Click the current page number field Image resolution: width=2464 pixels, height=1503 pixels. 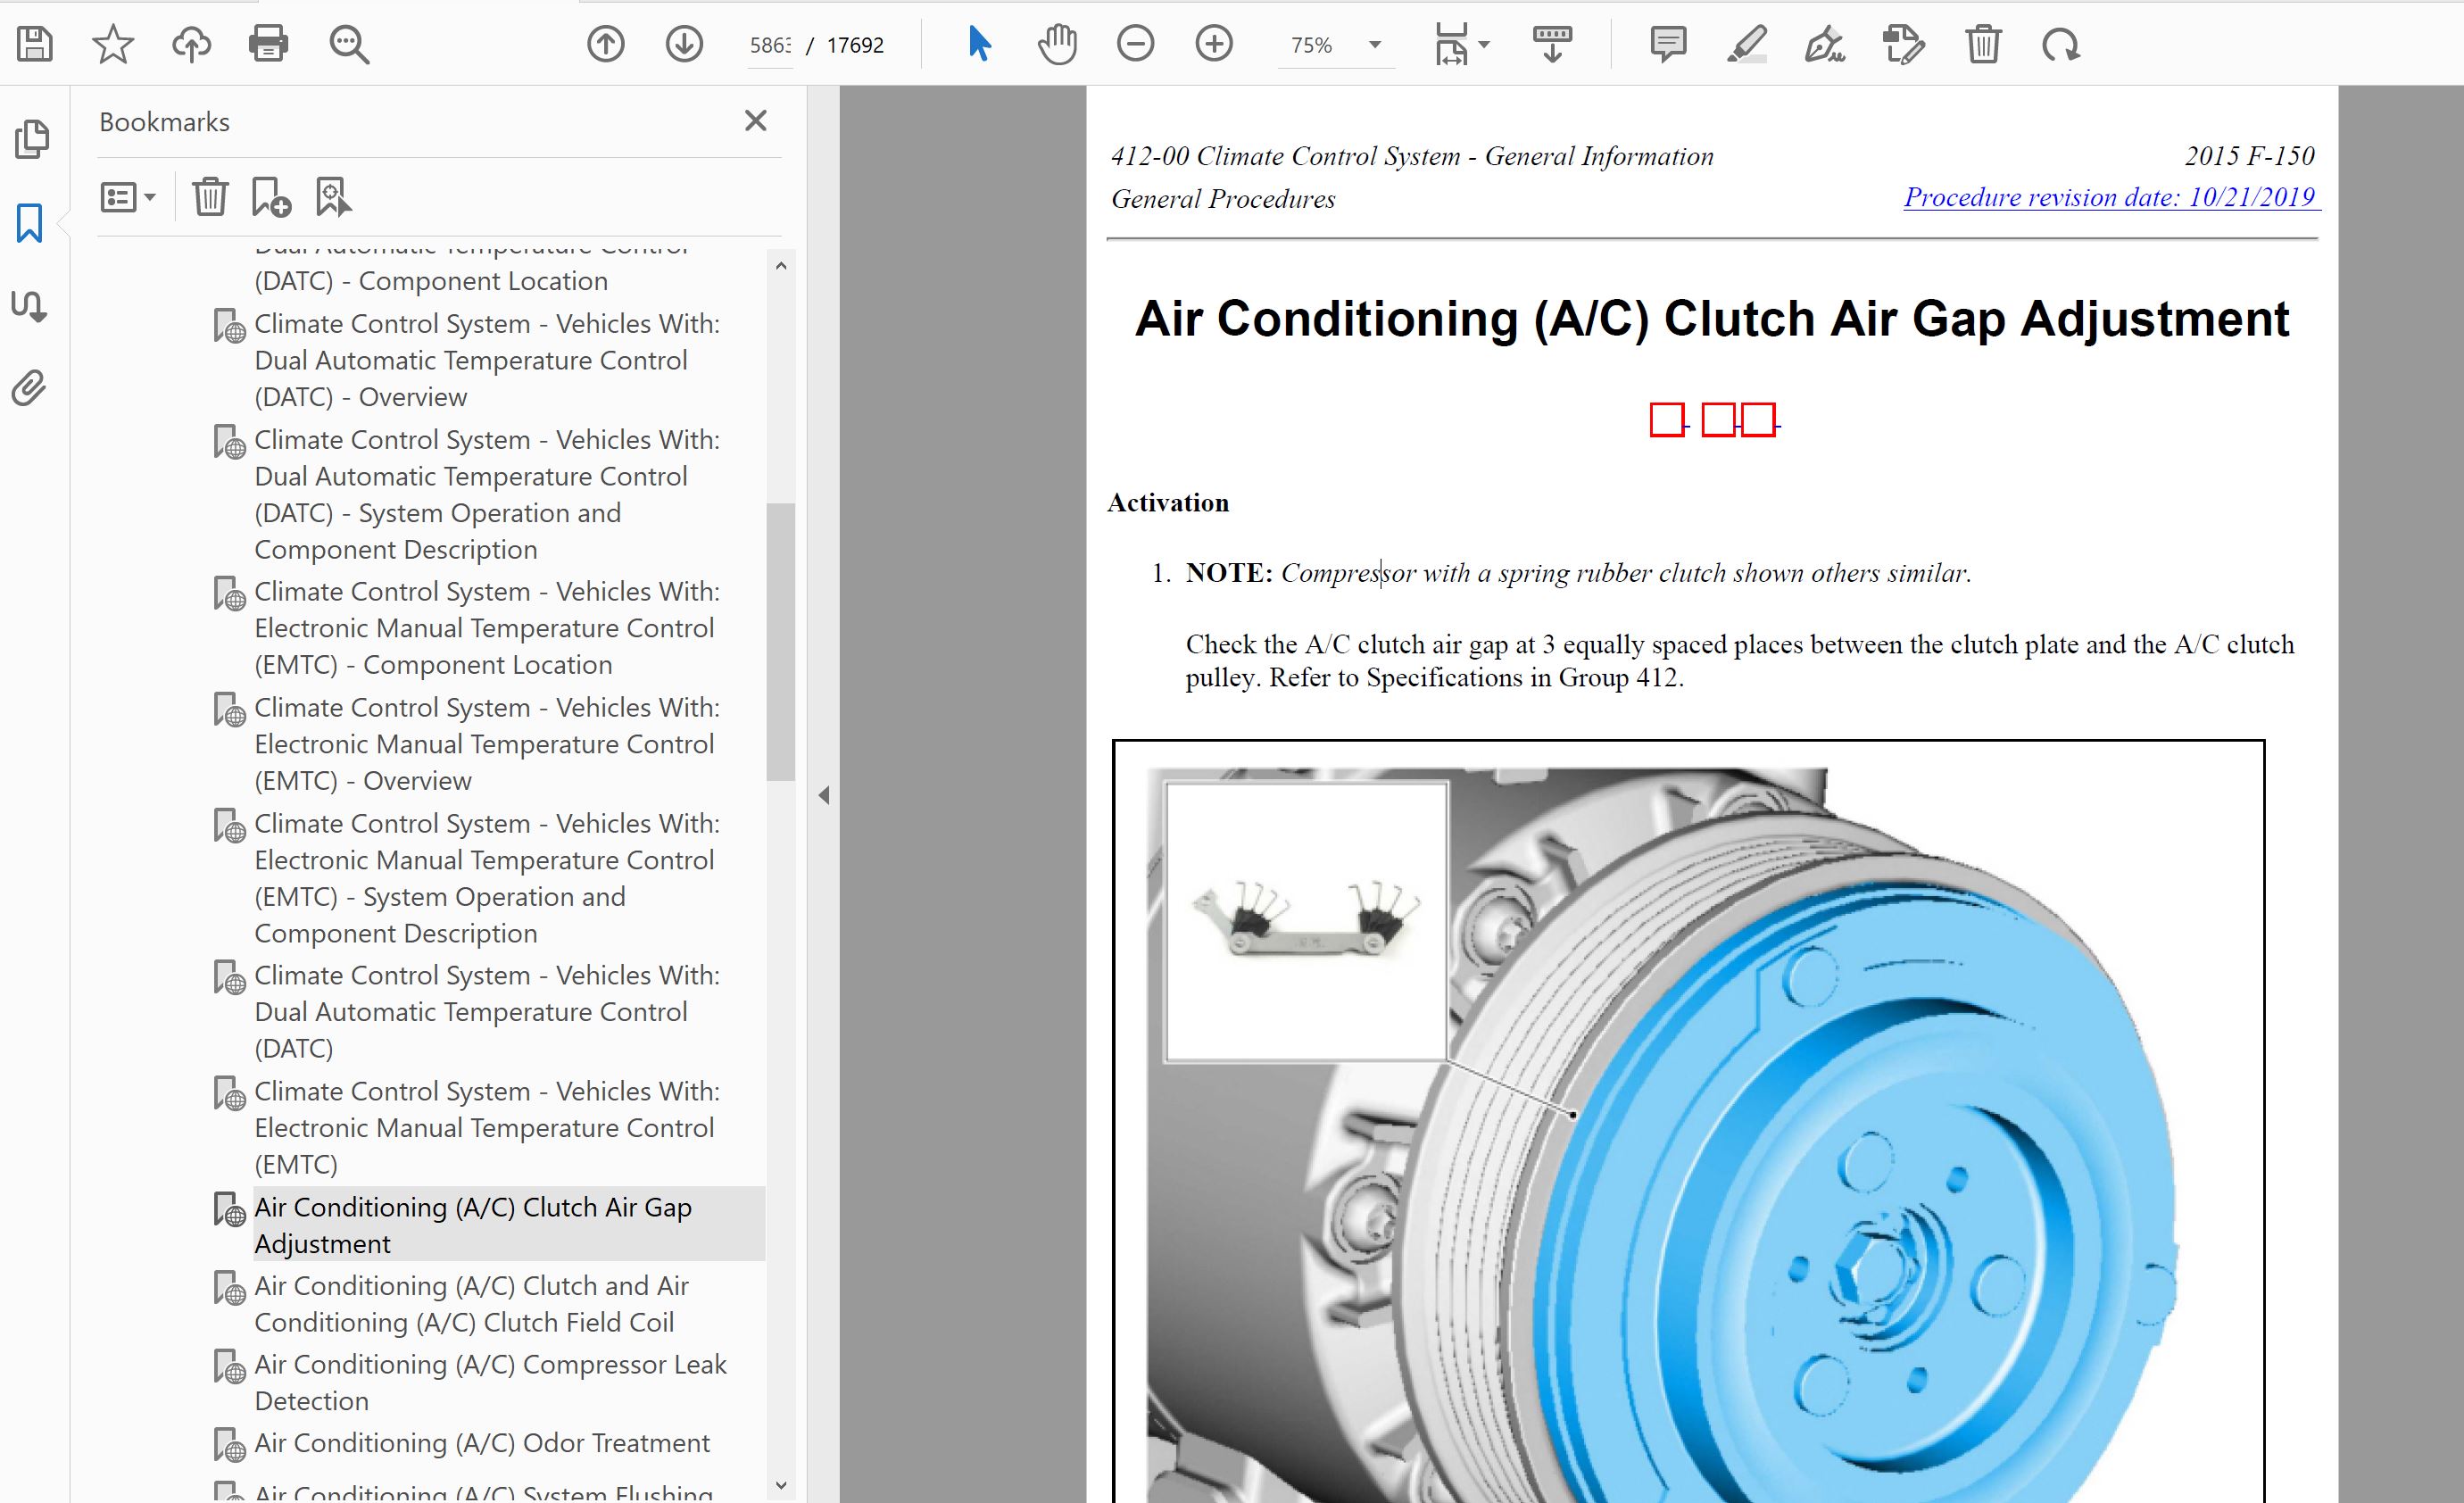click(770, 45)
